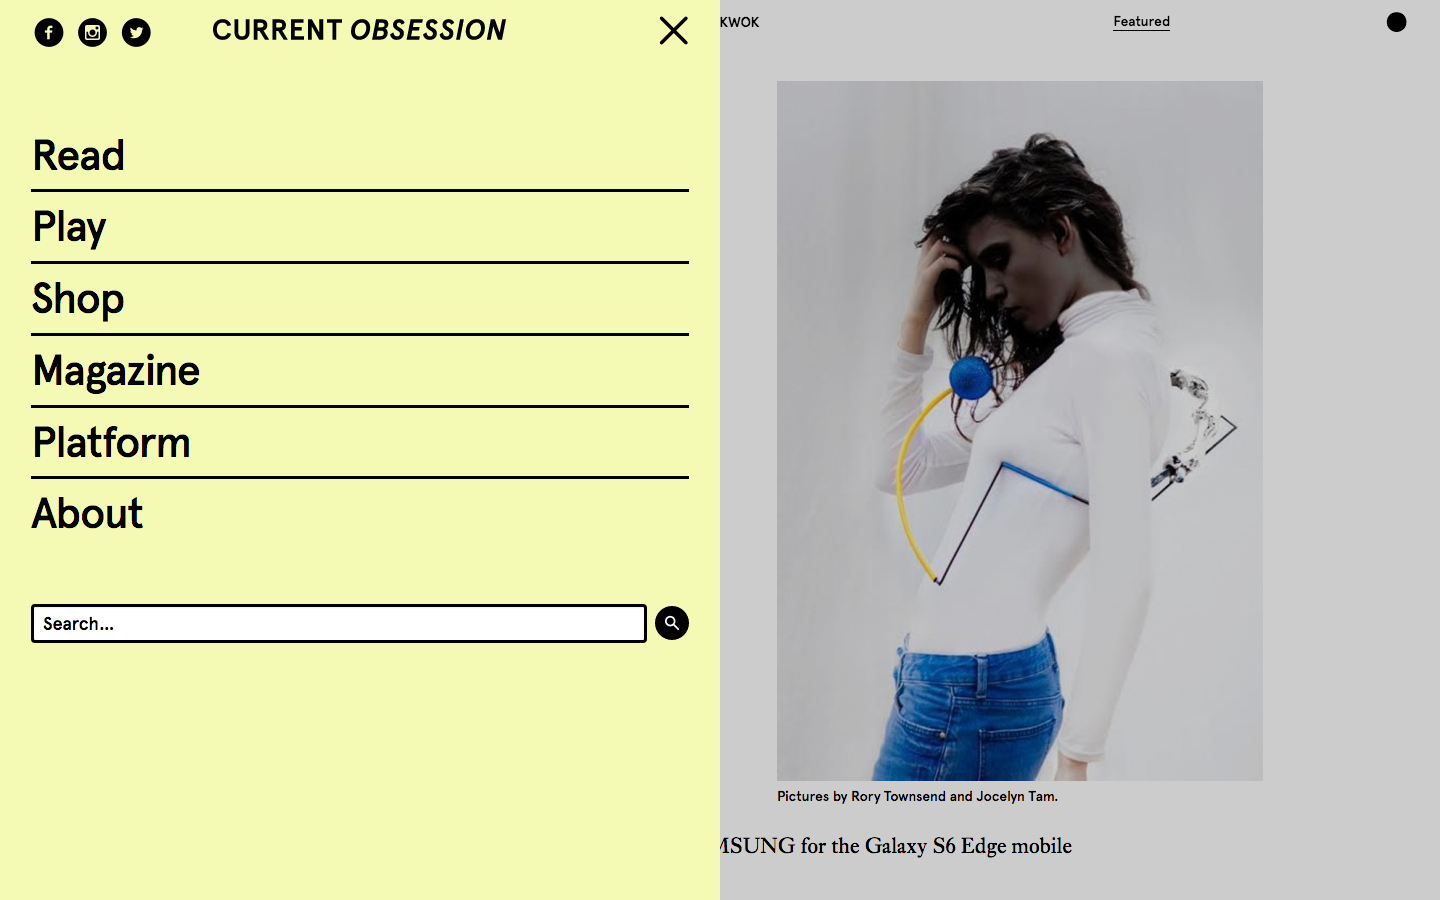Click the black circle icon top right
Viewport: 1440px width, 900px height.
tap(1397, 22)
